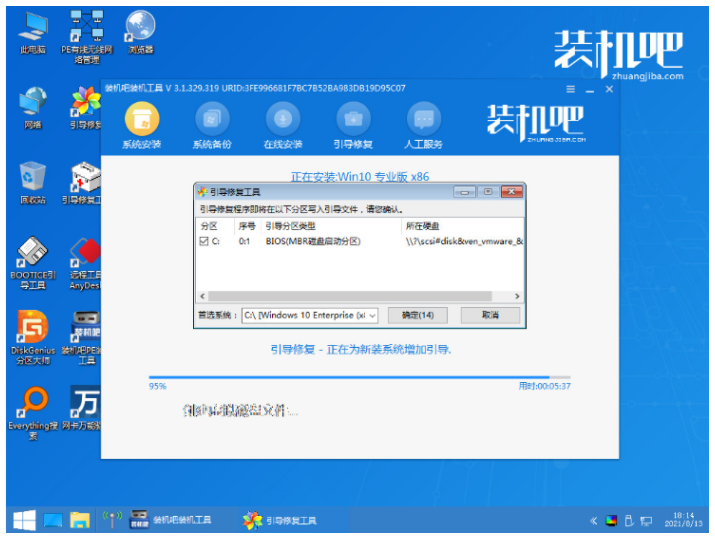Open the 回收站 recycle bin icon
The width and height of the screenshot is (715, 538).
[x=33, y=182]
